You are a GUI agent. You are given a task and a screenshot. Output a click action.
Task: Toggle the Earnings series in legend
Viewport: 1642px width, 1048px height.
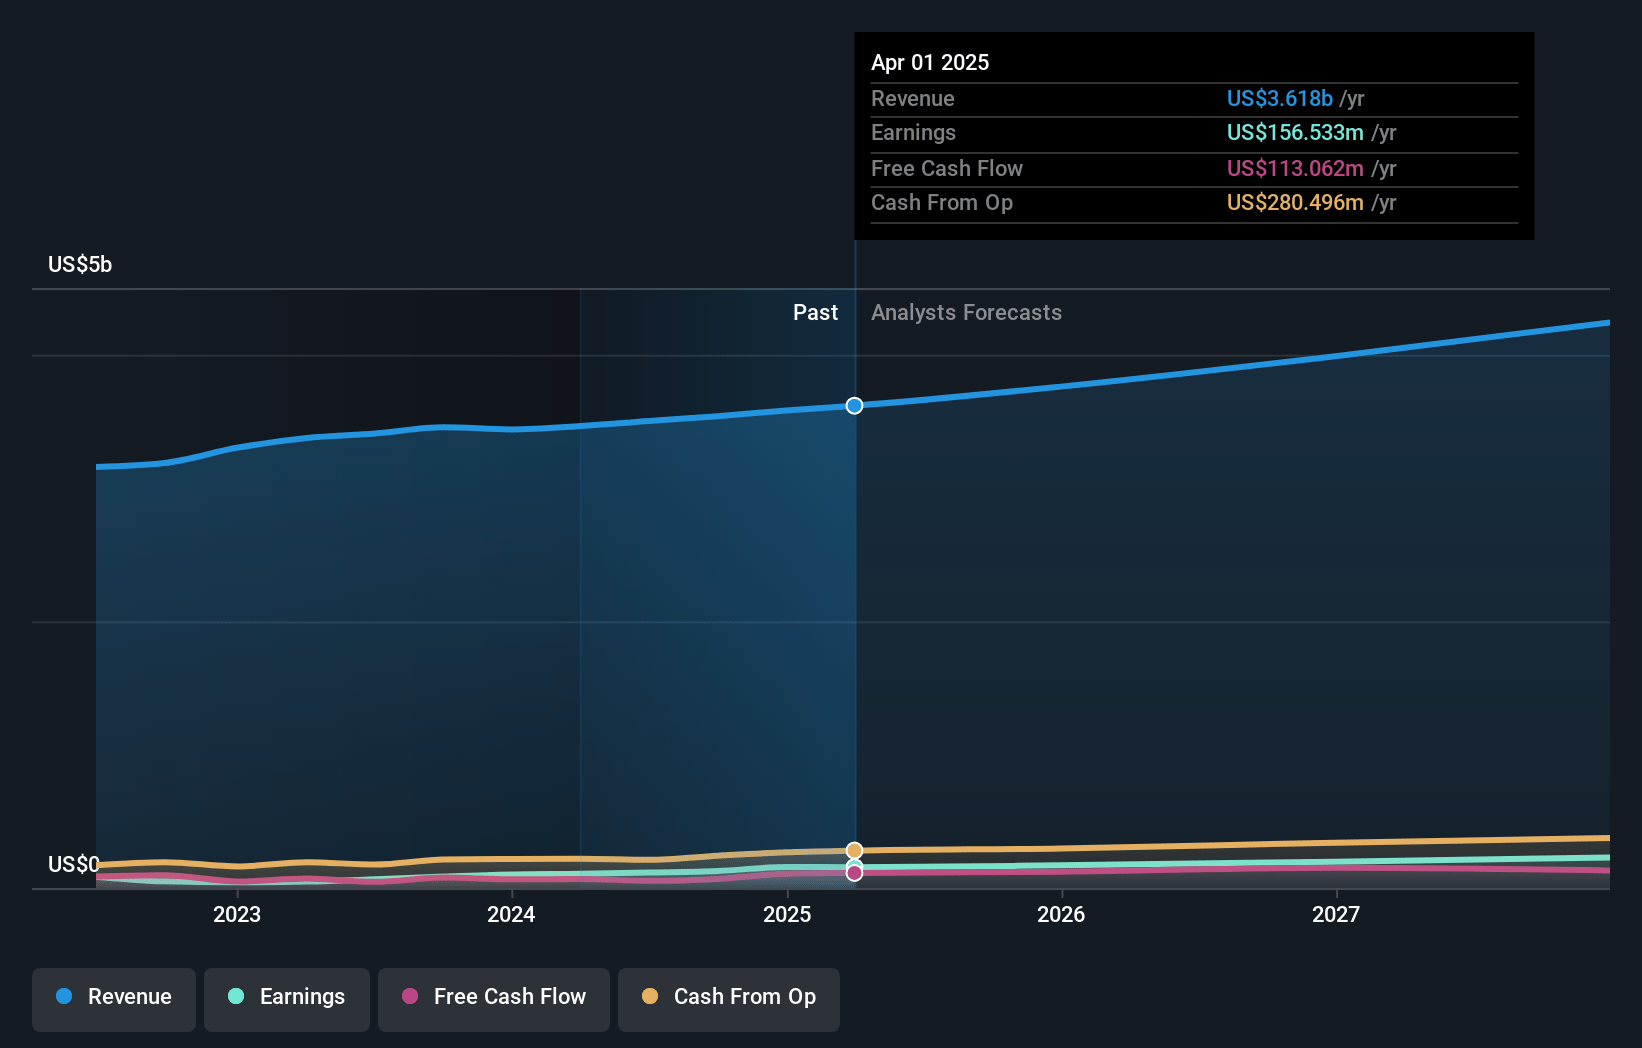point(287,999)
